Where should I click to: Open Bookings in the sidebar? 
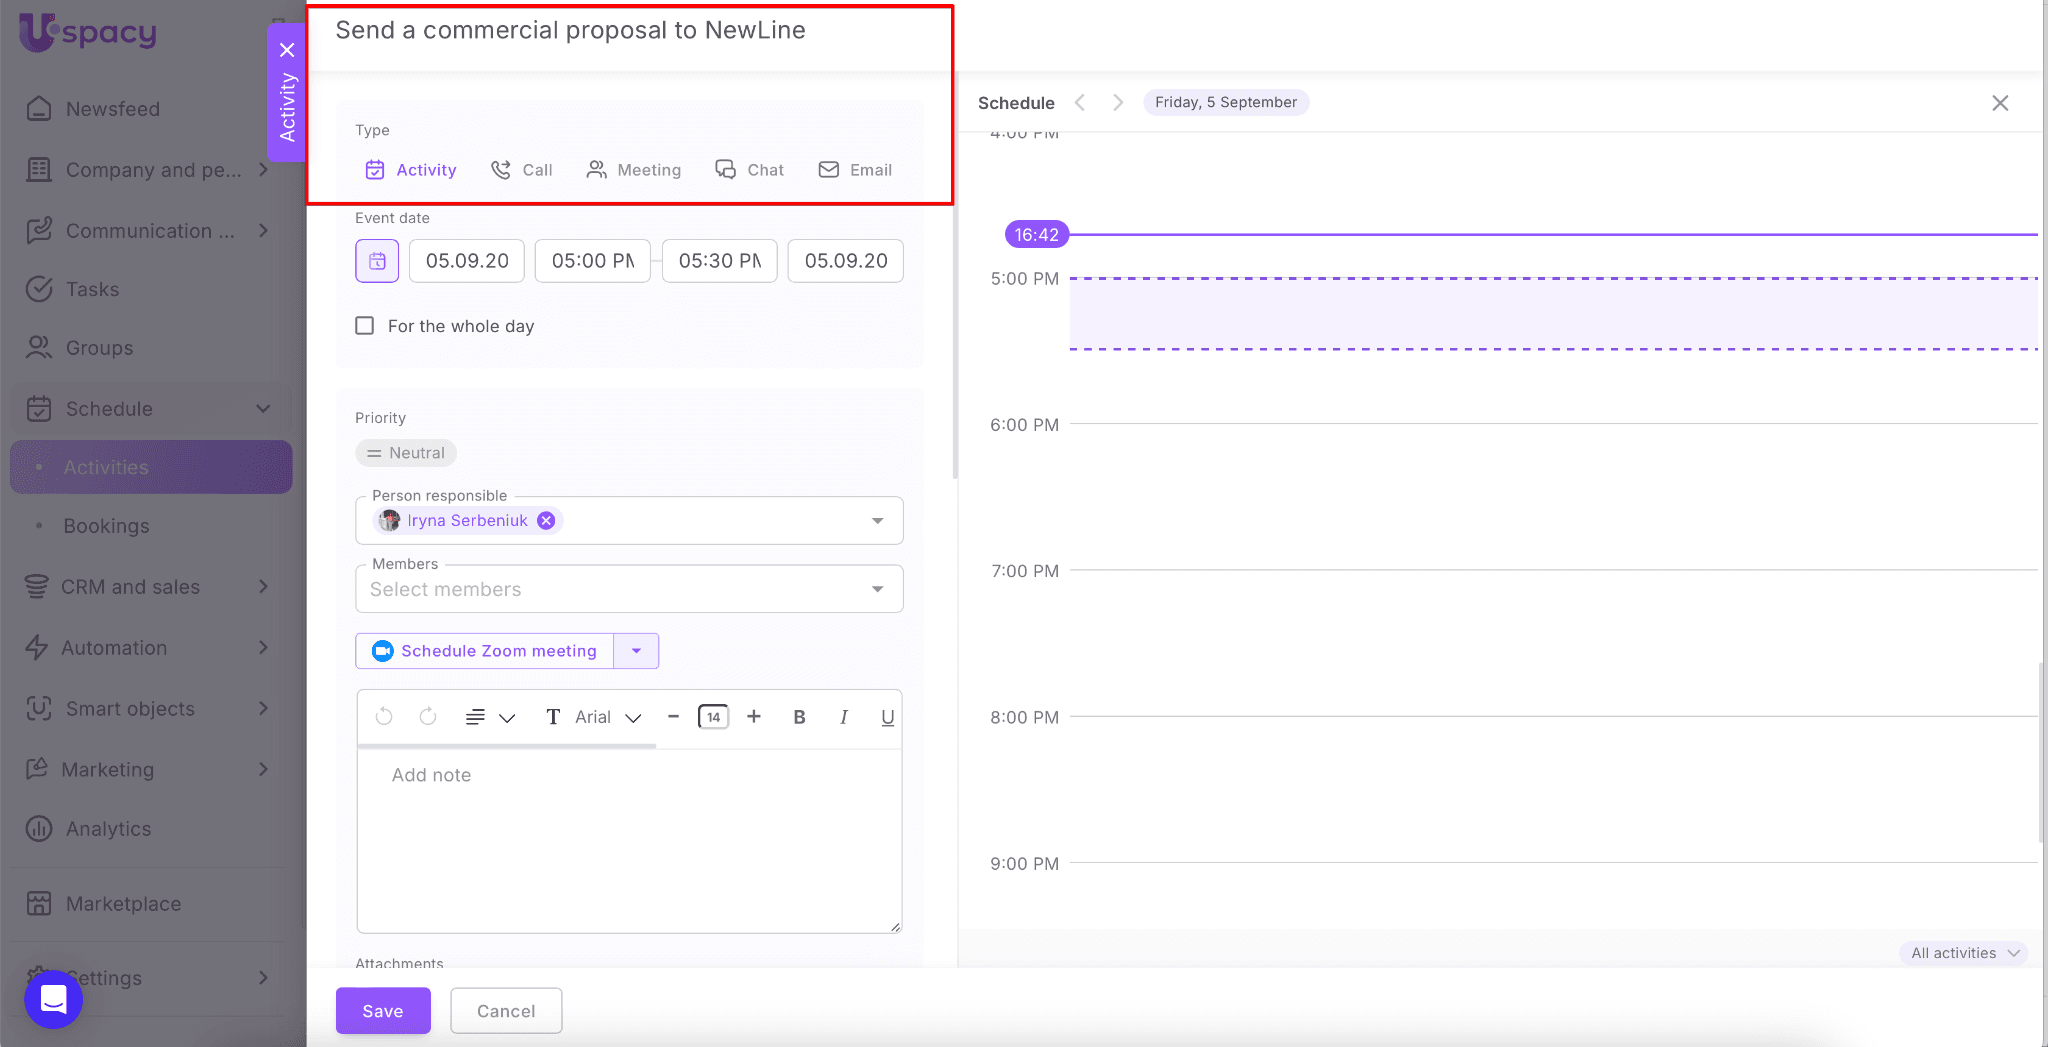pyautogui.click(x=106, y=526)
